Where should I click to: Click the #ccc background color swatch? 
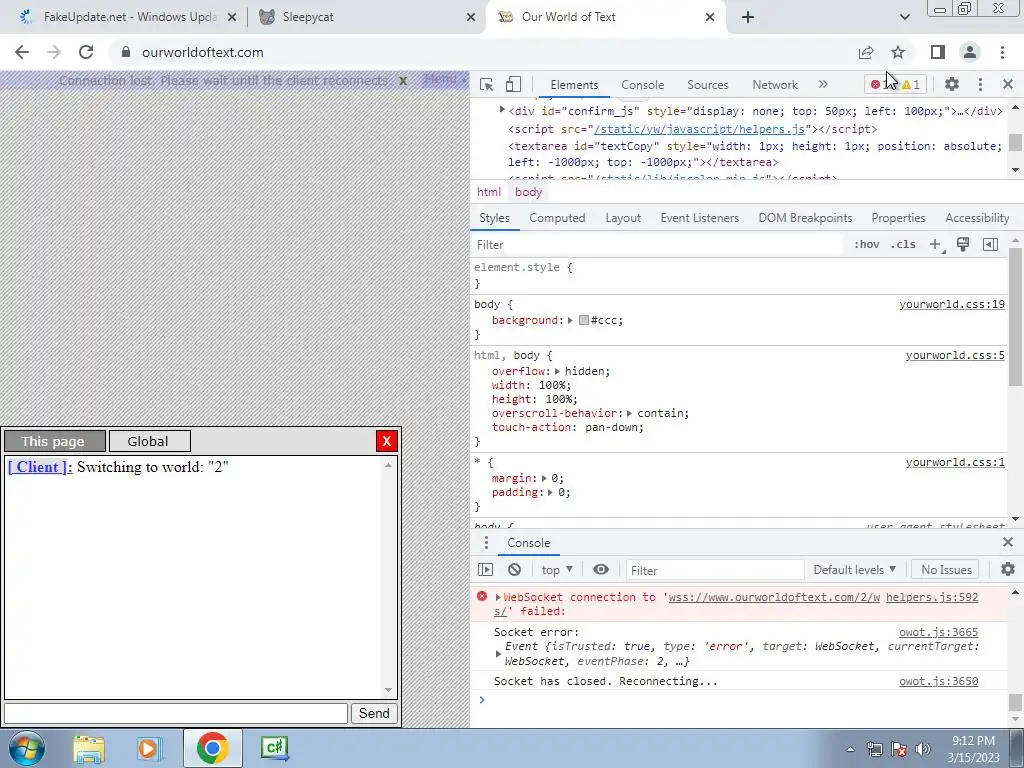pyautogui.click(x=584, y=320)
